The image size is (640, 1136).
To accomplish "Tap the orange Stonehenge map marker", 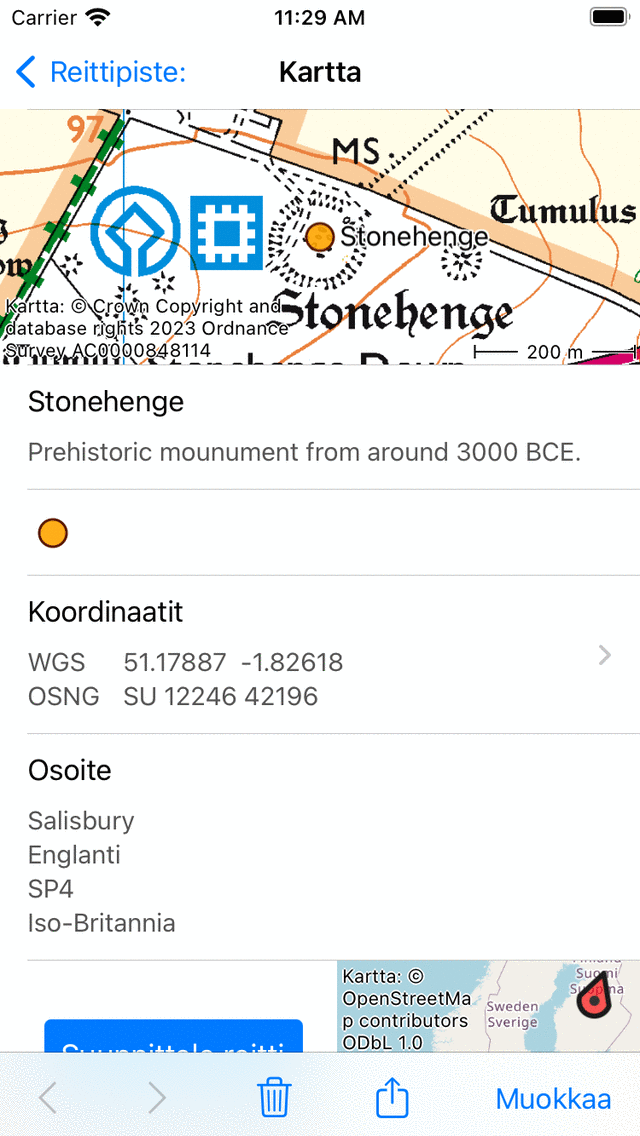I will [x=319, y=237].
